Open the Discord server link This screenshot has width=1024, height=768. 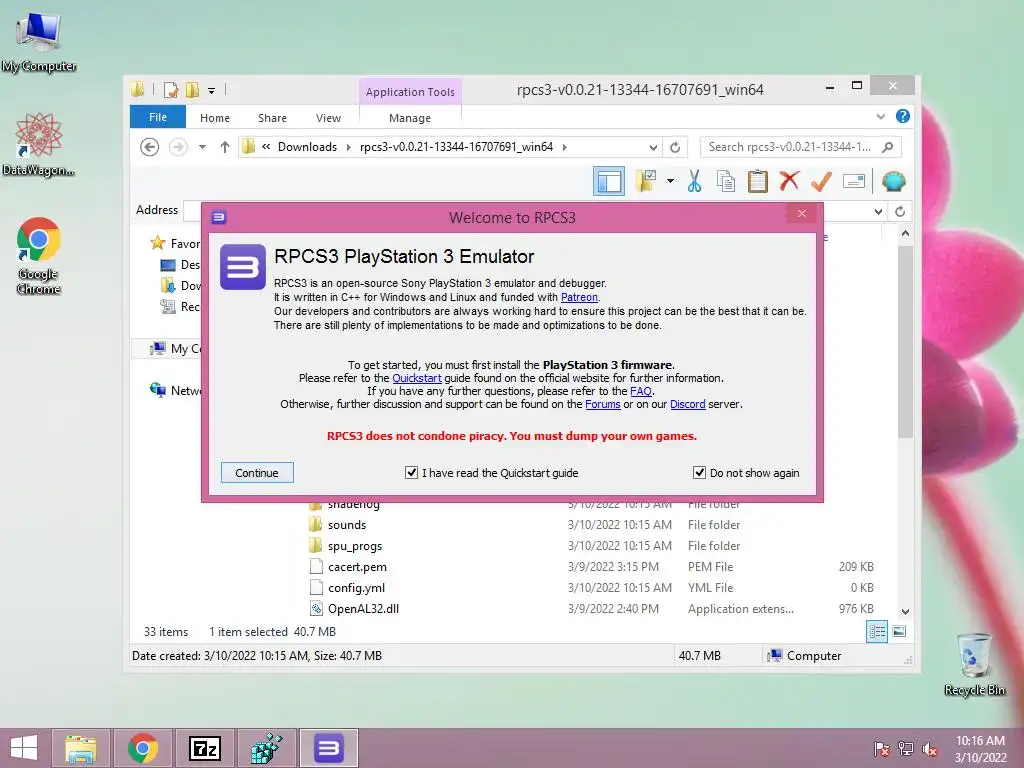688,404
